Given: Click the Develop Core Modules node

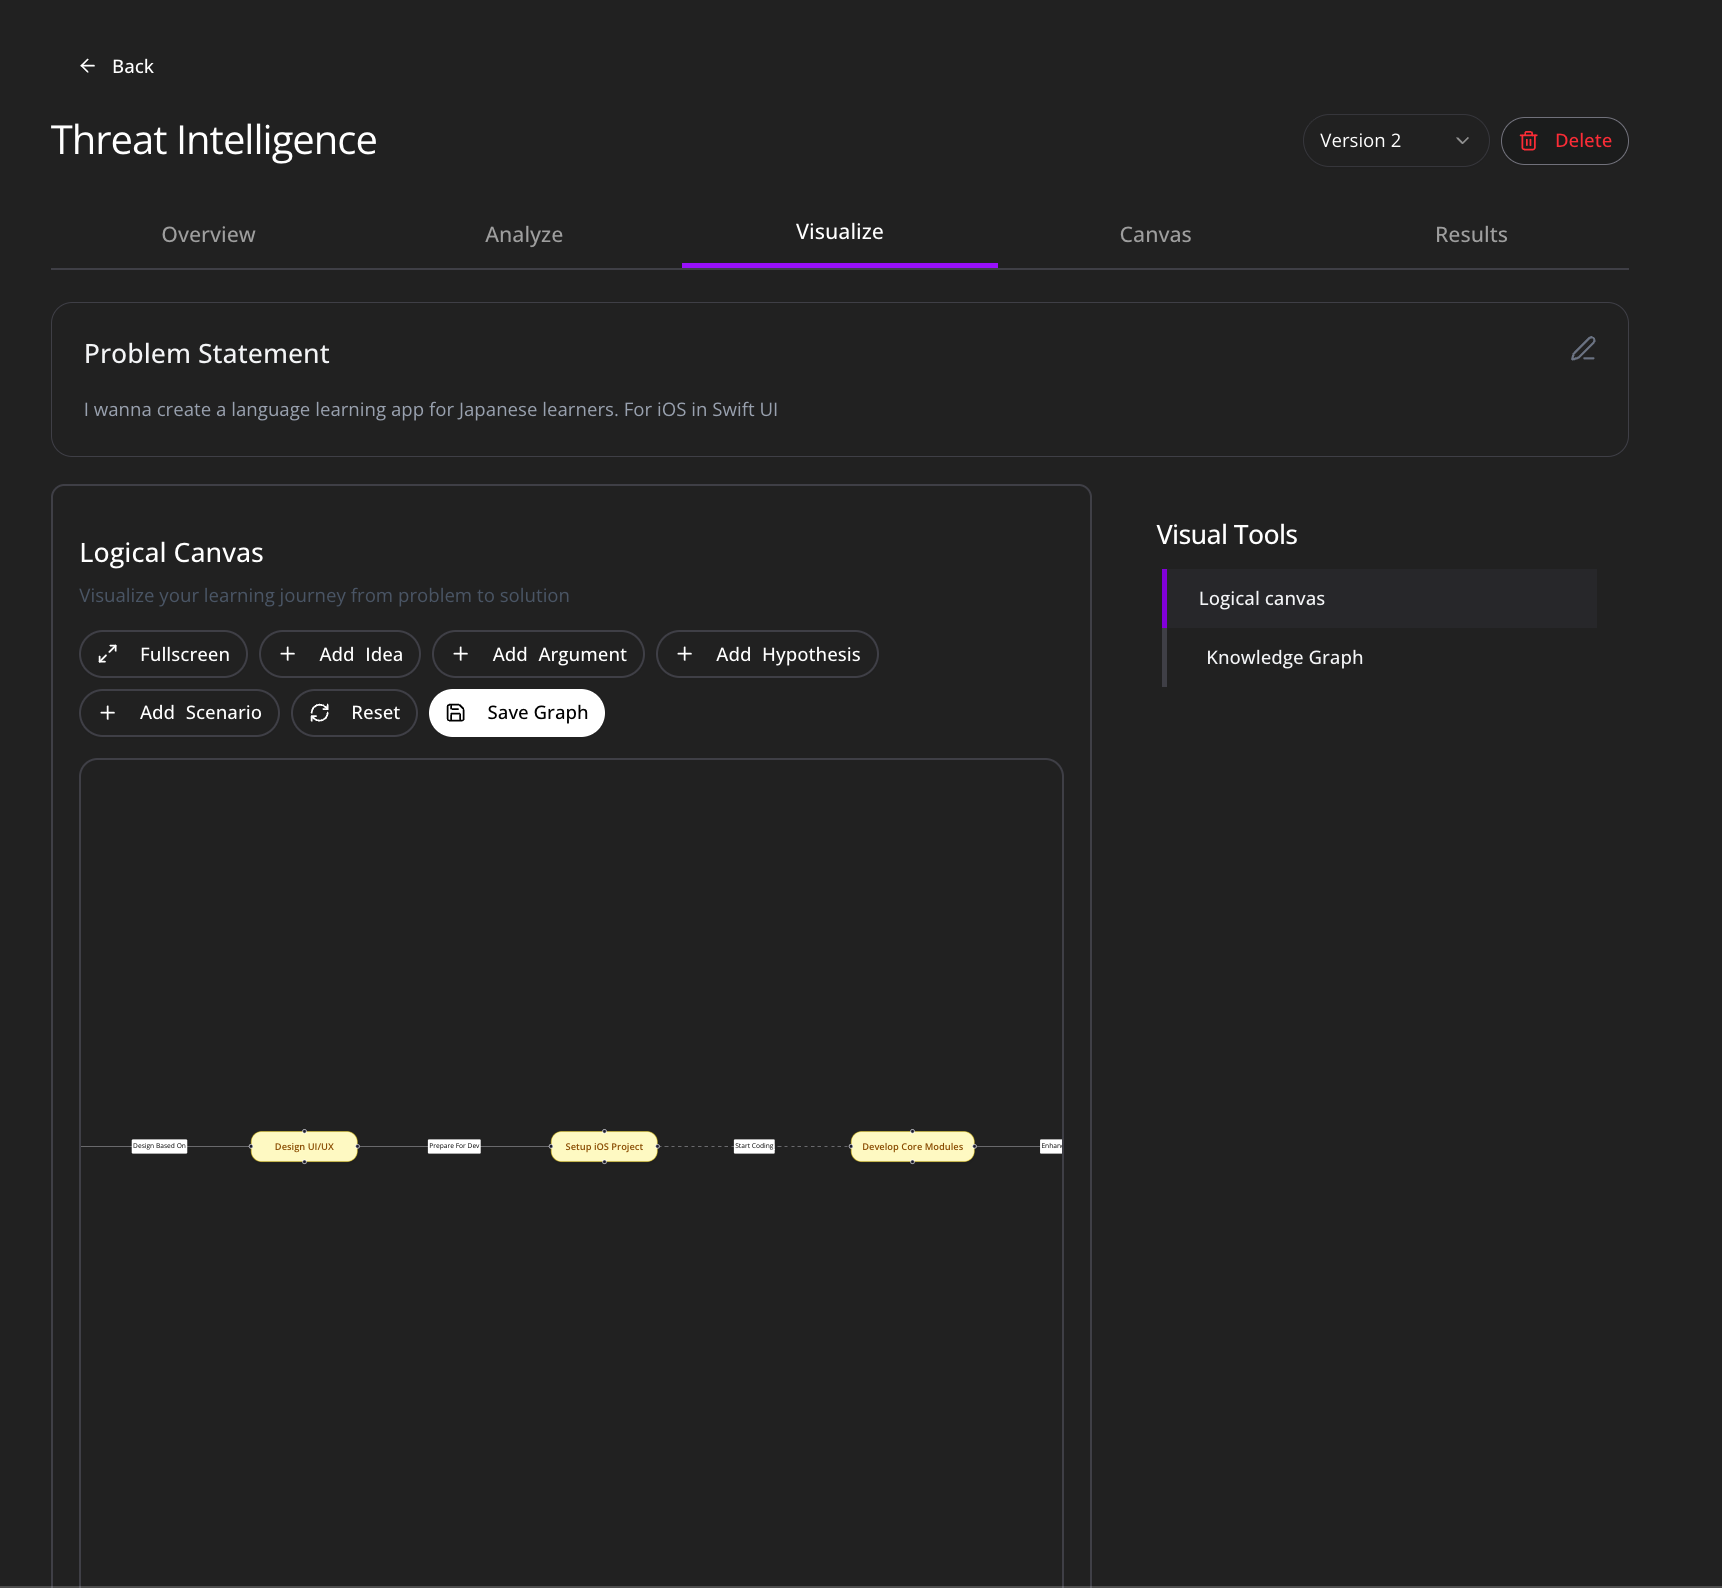Looking at the screenshot, I should [911, 1146].
